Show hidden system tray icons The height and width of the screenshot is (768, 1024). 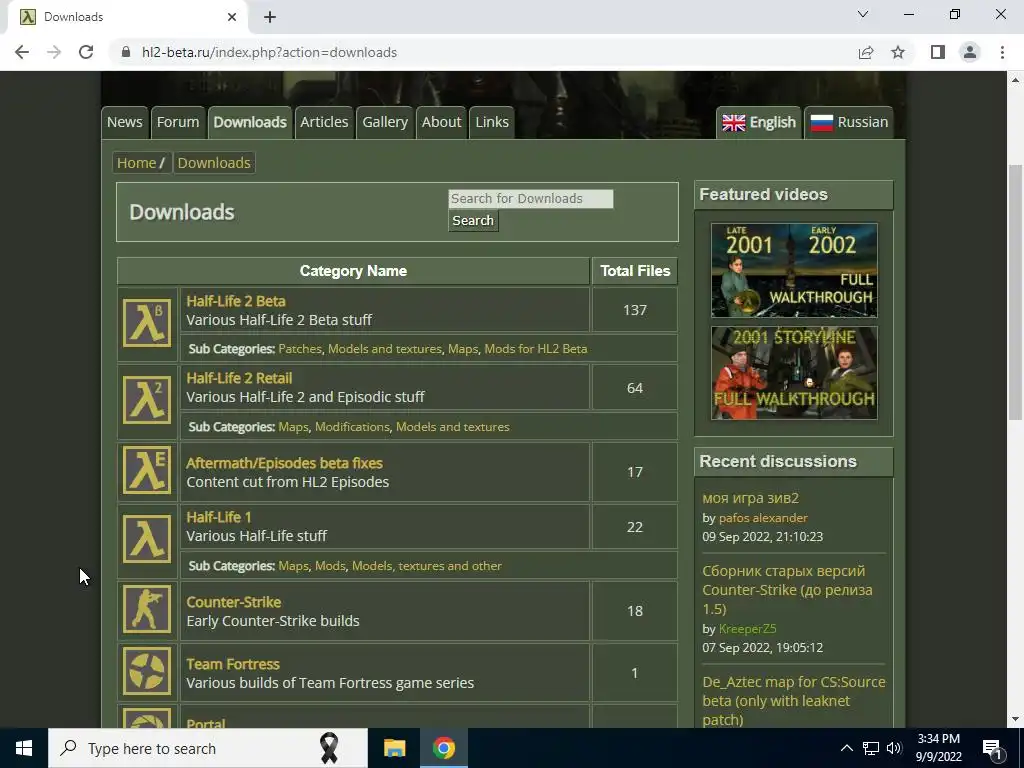pyautogui.click(x=846, y=748)
